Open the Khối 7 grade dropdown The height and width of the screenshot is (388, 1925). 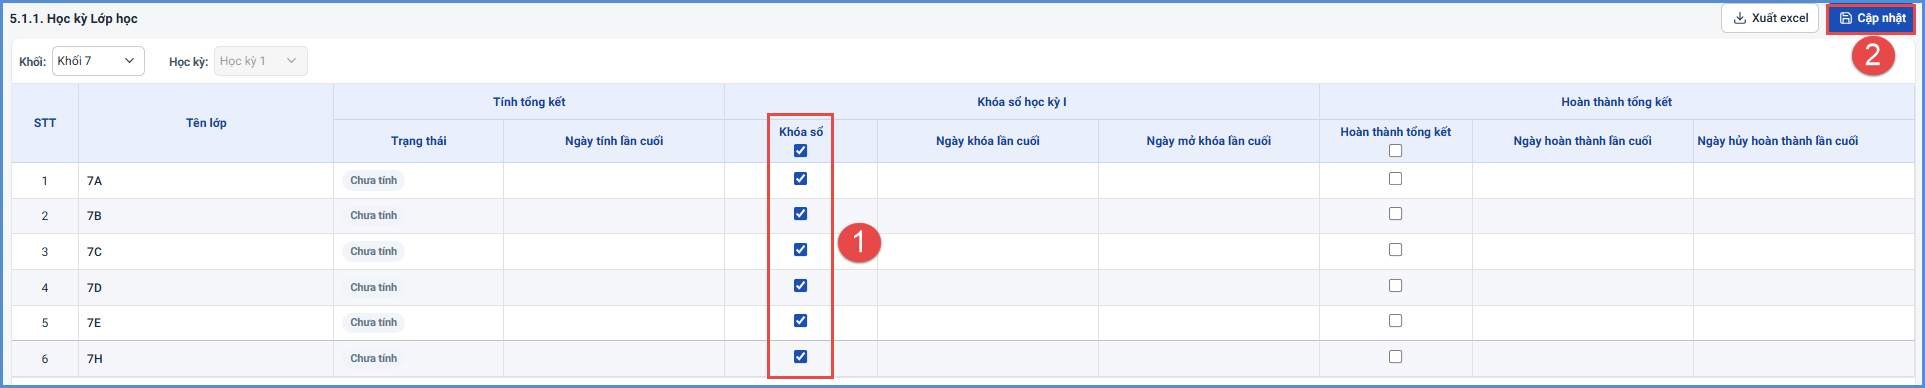click(98, 61)
